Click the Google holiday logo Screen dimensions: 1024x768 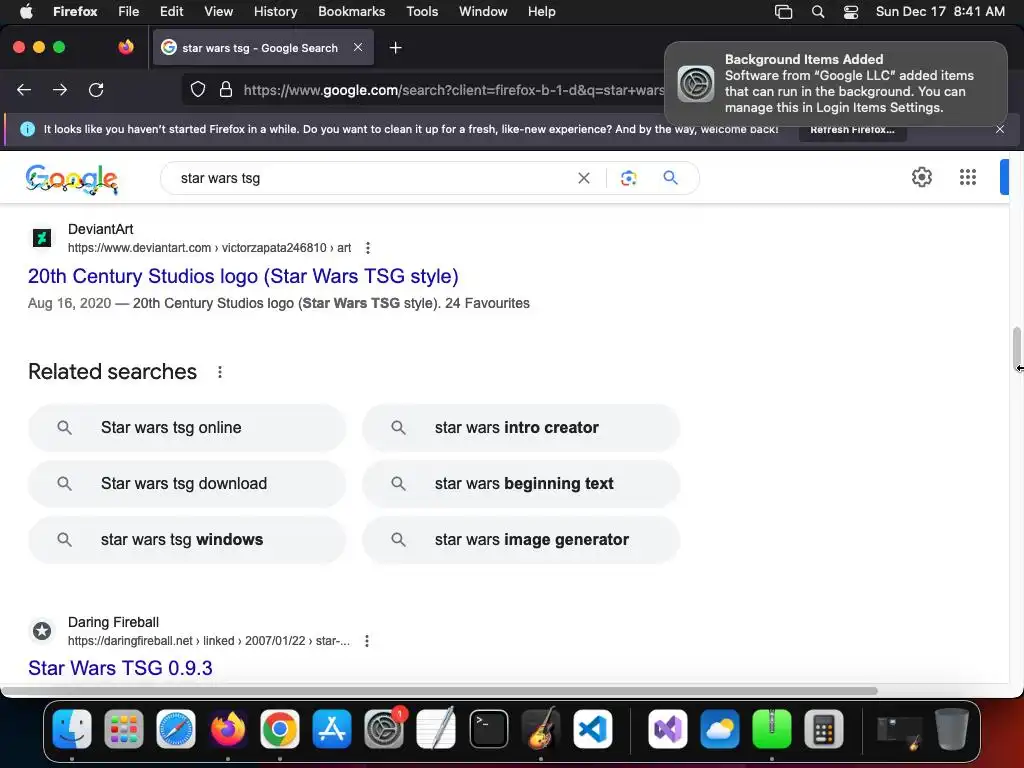(x=72, y=179)
